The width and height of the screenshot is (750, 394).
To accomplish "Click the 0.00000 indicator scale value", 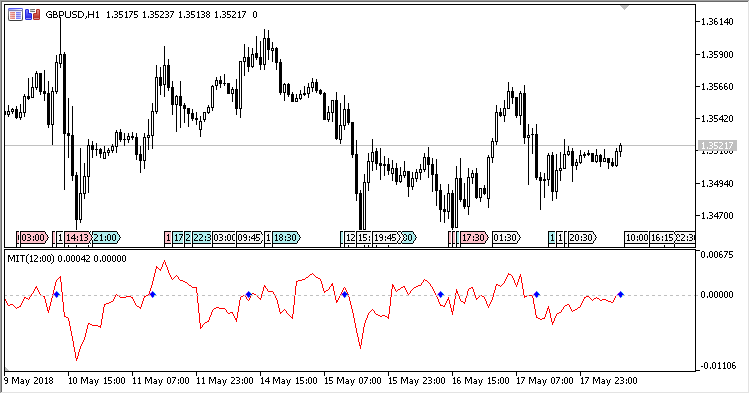I will coord(717,295).
